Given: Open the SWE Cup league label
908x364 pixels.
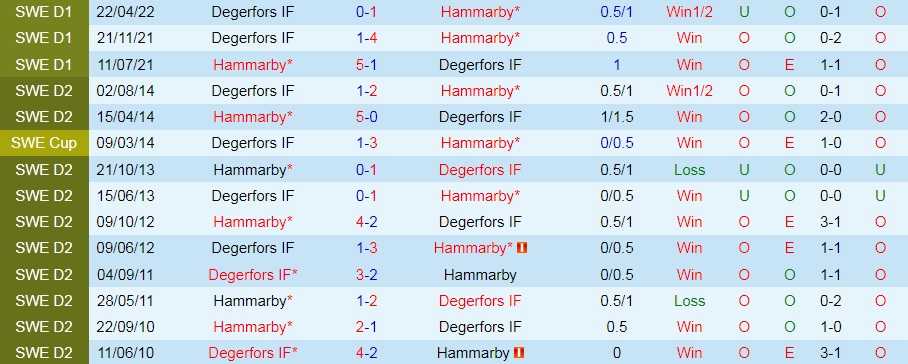Looking at the screenshot, I should (x=44, y=144).
